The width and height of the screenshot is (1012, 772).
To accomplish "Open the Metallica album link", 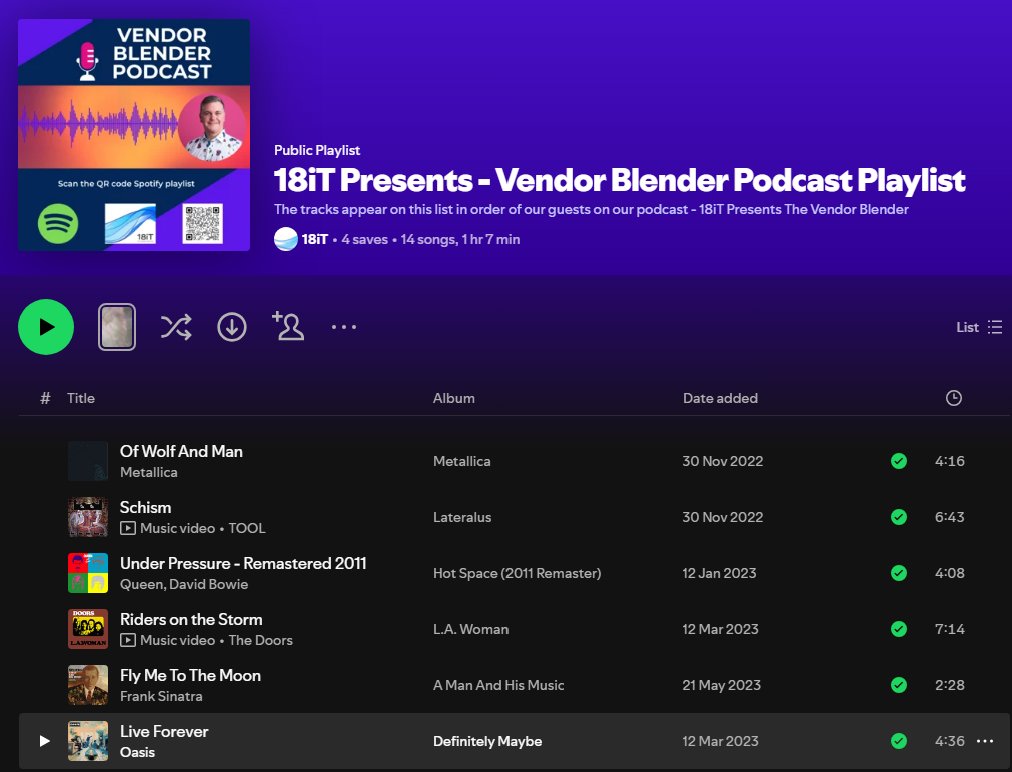I will pyautogui.click(x=461, y=461).
